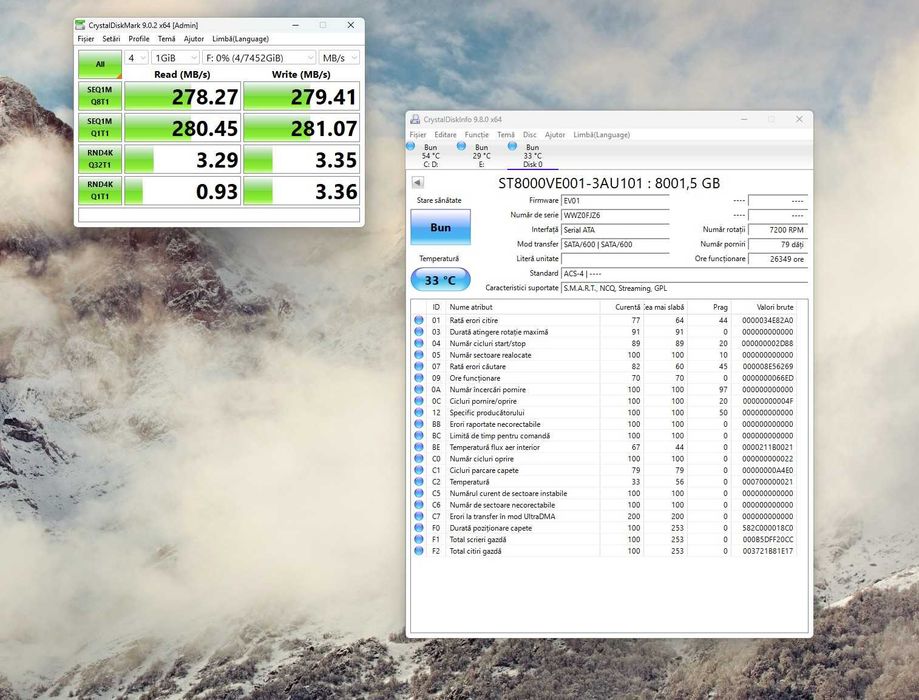Image resolution: width=919 pixels, height=700 pixels.
Task: Open Temă menu in CrystalDiskMark
Action: point(166,39)
